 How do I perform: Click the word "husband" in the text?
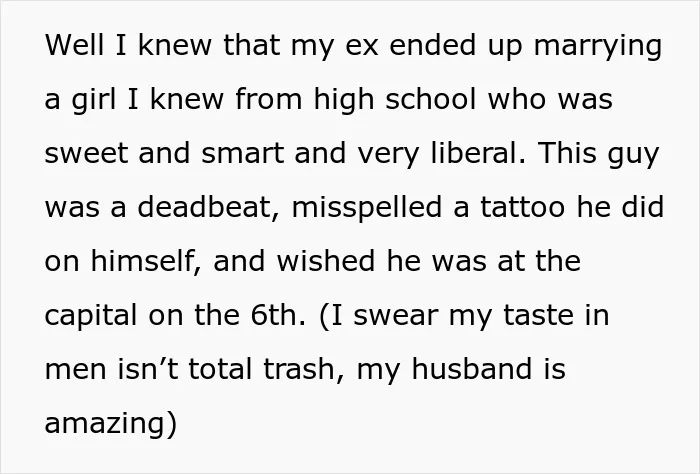pyautogui.click(x=471, y=369)
